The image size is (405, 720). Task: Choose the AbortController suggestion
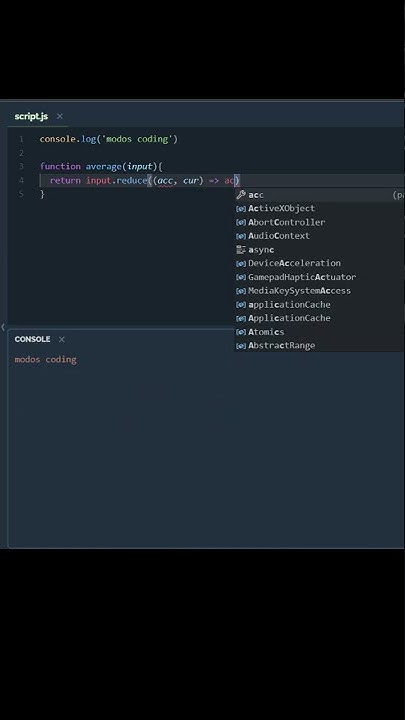[x=320, y=222]
